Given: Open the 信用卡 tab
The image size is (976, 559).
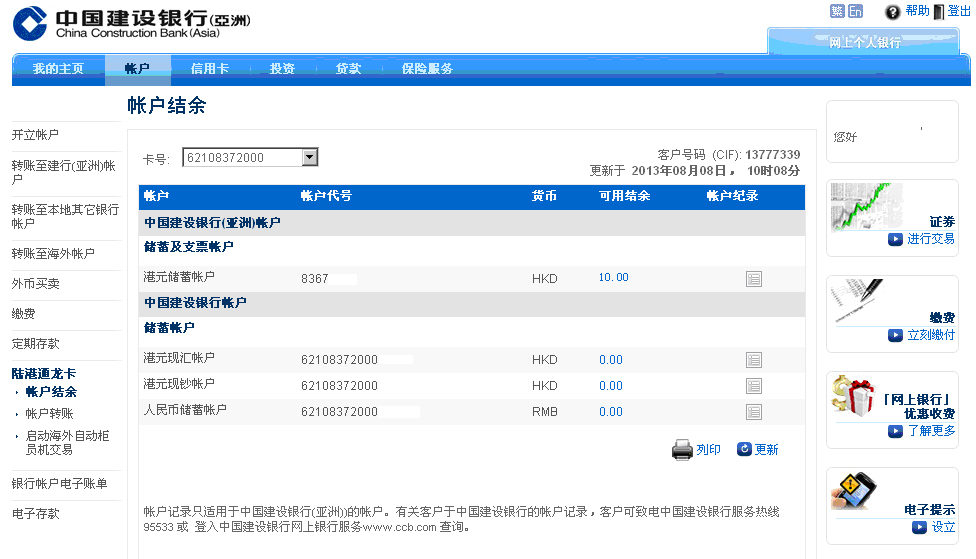Looking at the screenshot, I should pos(210,68).
